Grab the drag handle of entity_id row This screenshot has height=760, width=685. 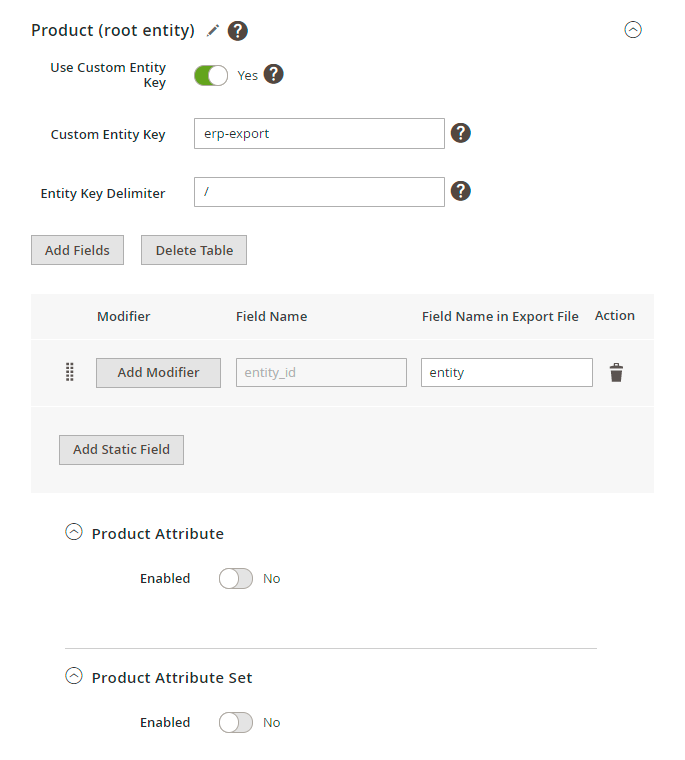tap(70, 372)
